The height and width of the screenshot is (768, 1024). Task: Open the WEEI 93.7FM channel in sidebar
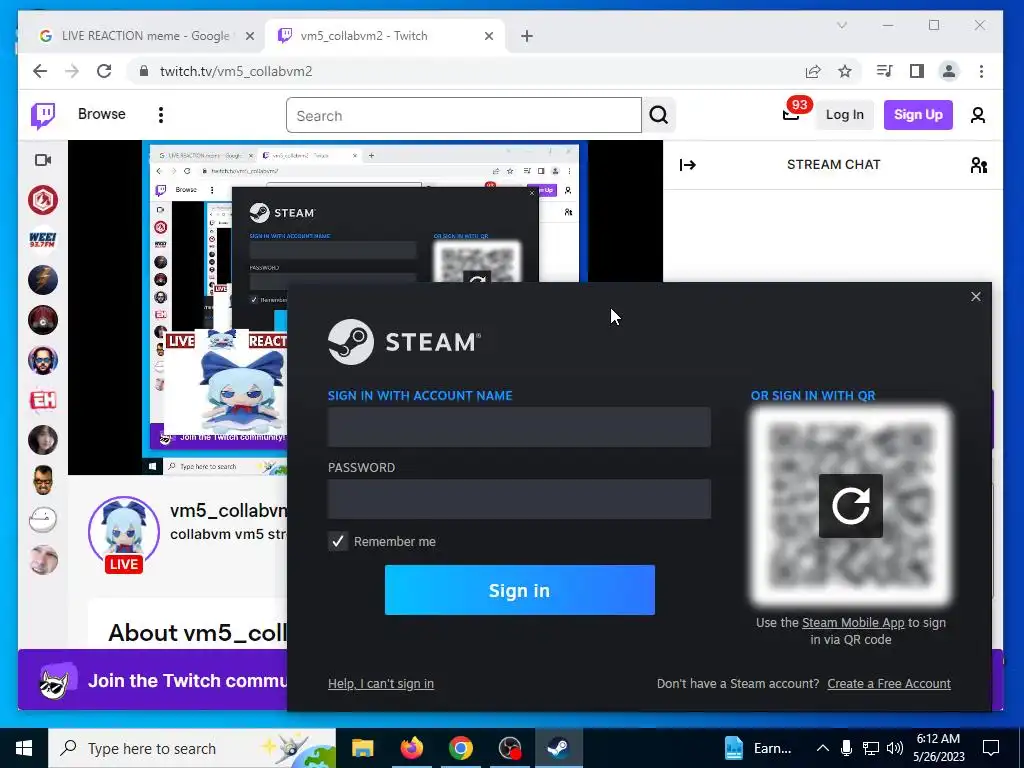tap(43, 240)
